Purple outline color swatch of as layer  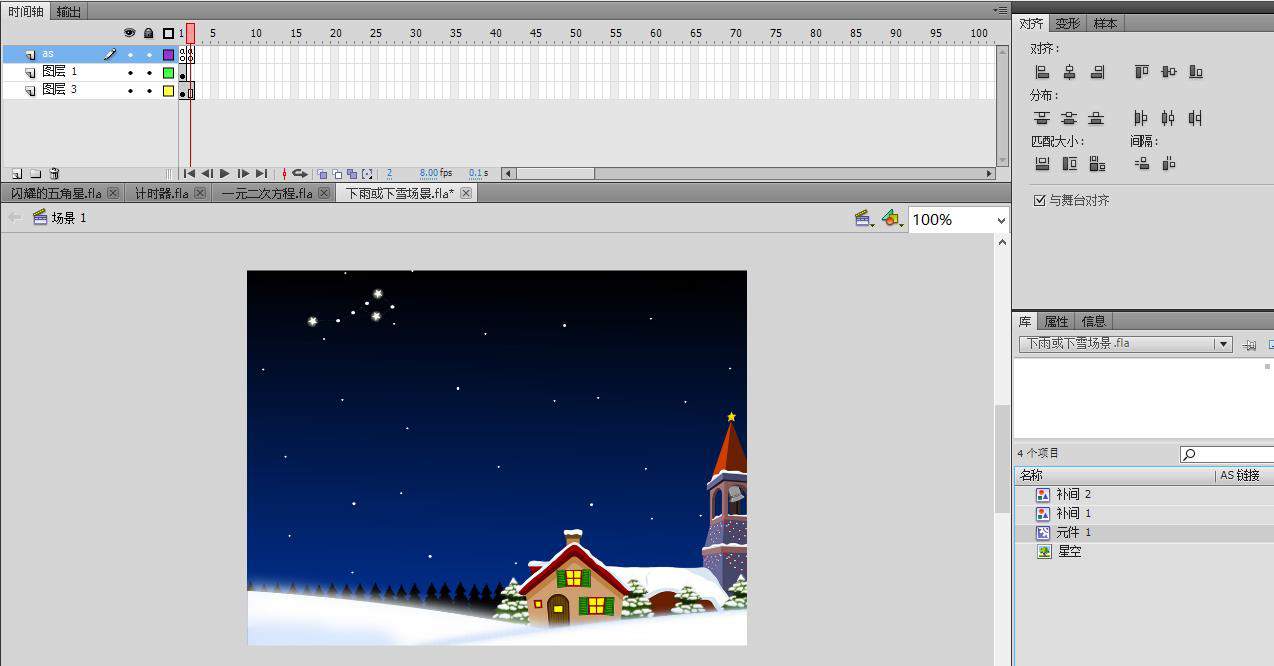pyautogui.click(x=168, y=55)
